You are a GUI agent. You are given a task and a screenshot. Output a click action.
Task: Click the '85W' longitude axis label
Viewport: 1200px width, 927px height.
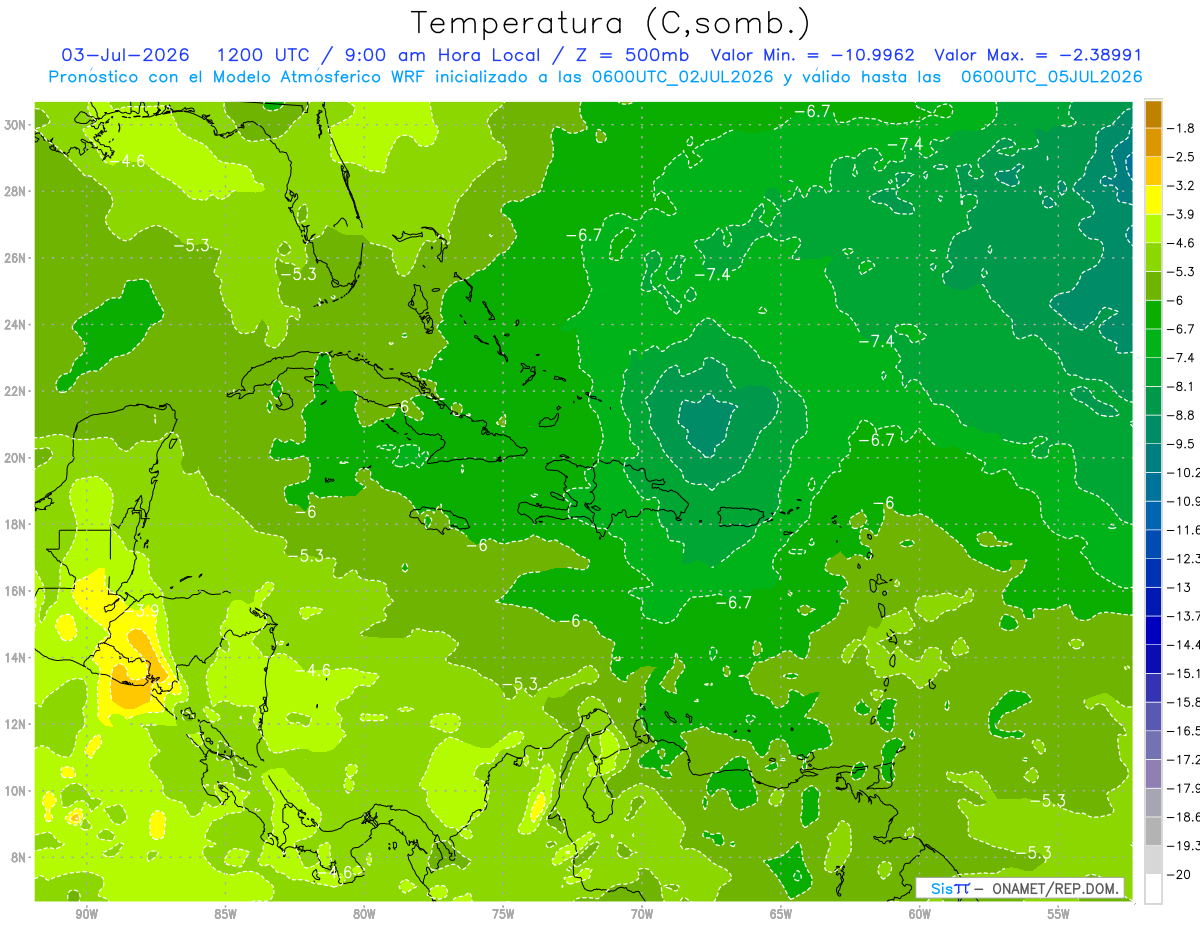[225, 914]
